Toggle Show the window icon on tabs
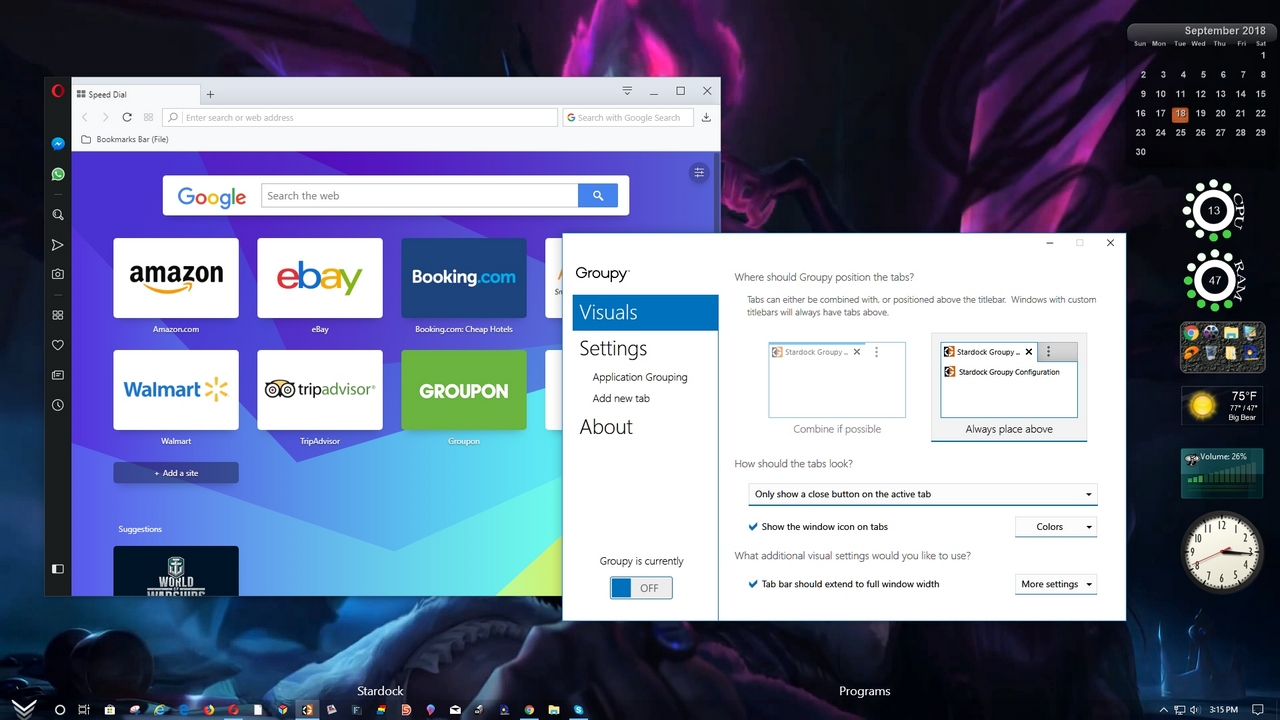The width and height of the screenshot is (1280, 720). coord(818,527)
